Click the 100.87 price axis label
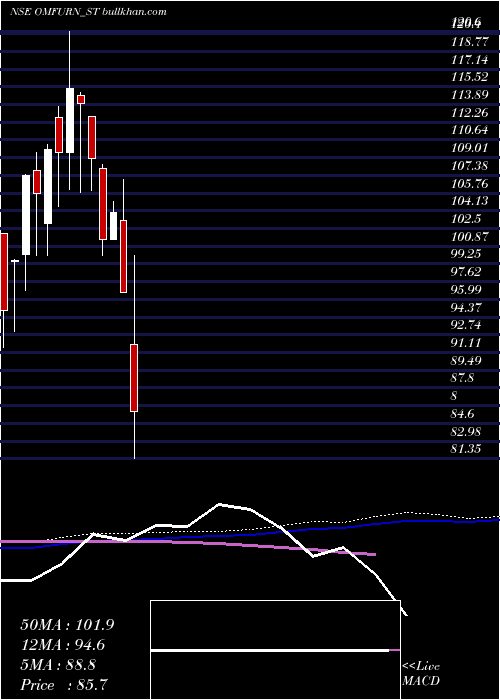The height and width of the screenshot is (700, 500). [469, 237]
